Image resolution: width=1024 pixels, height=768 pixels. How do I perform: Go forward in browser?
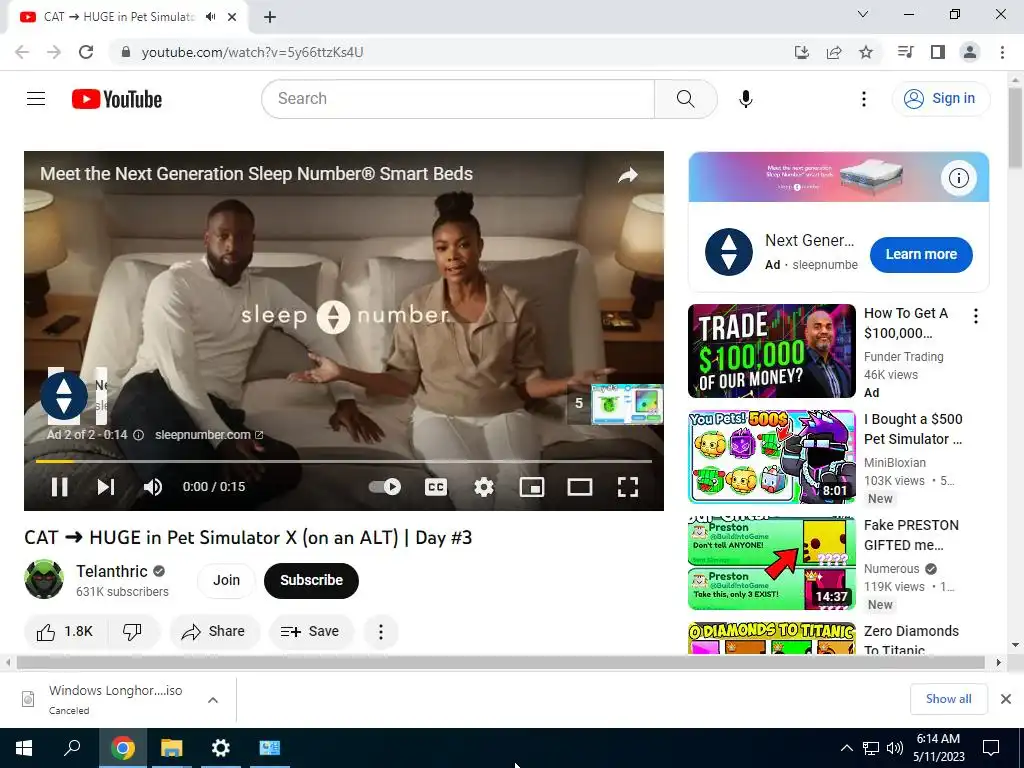pyautogui.click(x=54, y=52)
